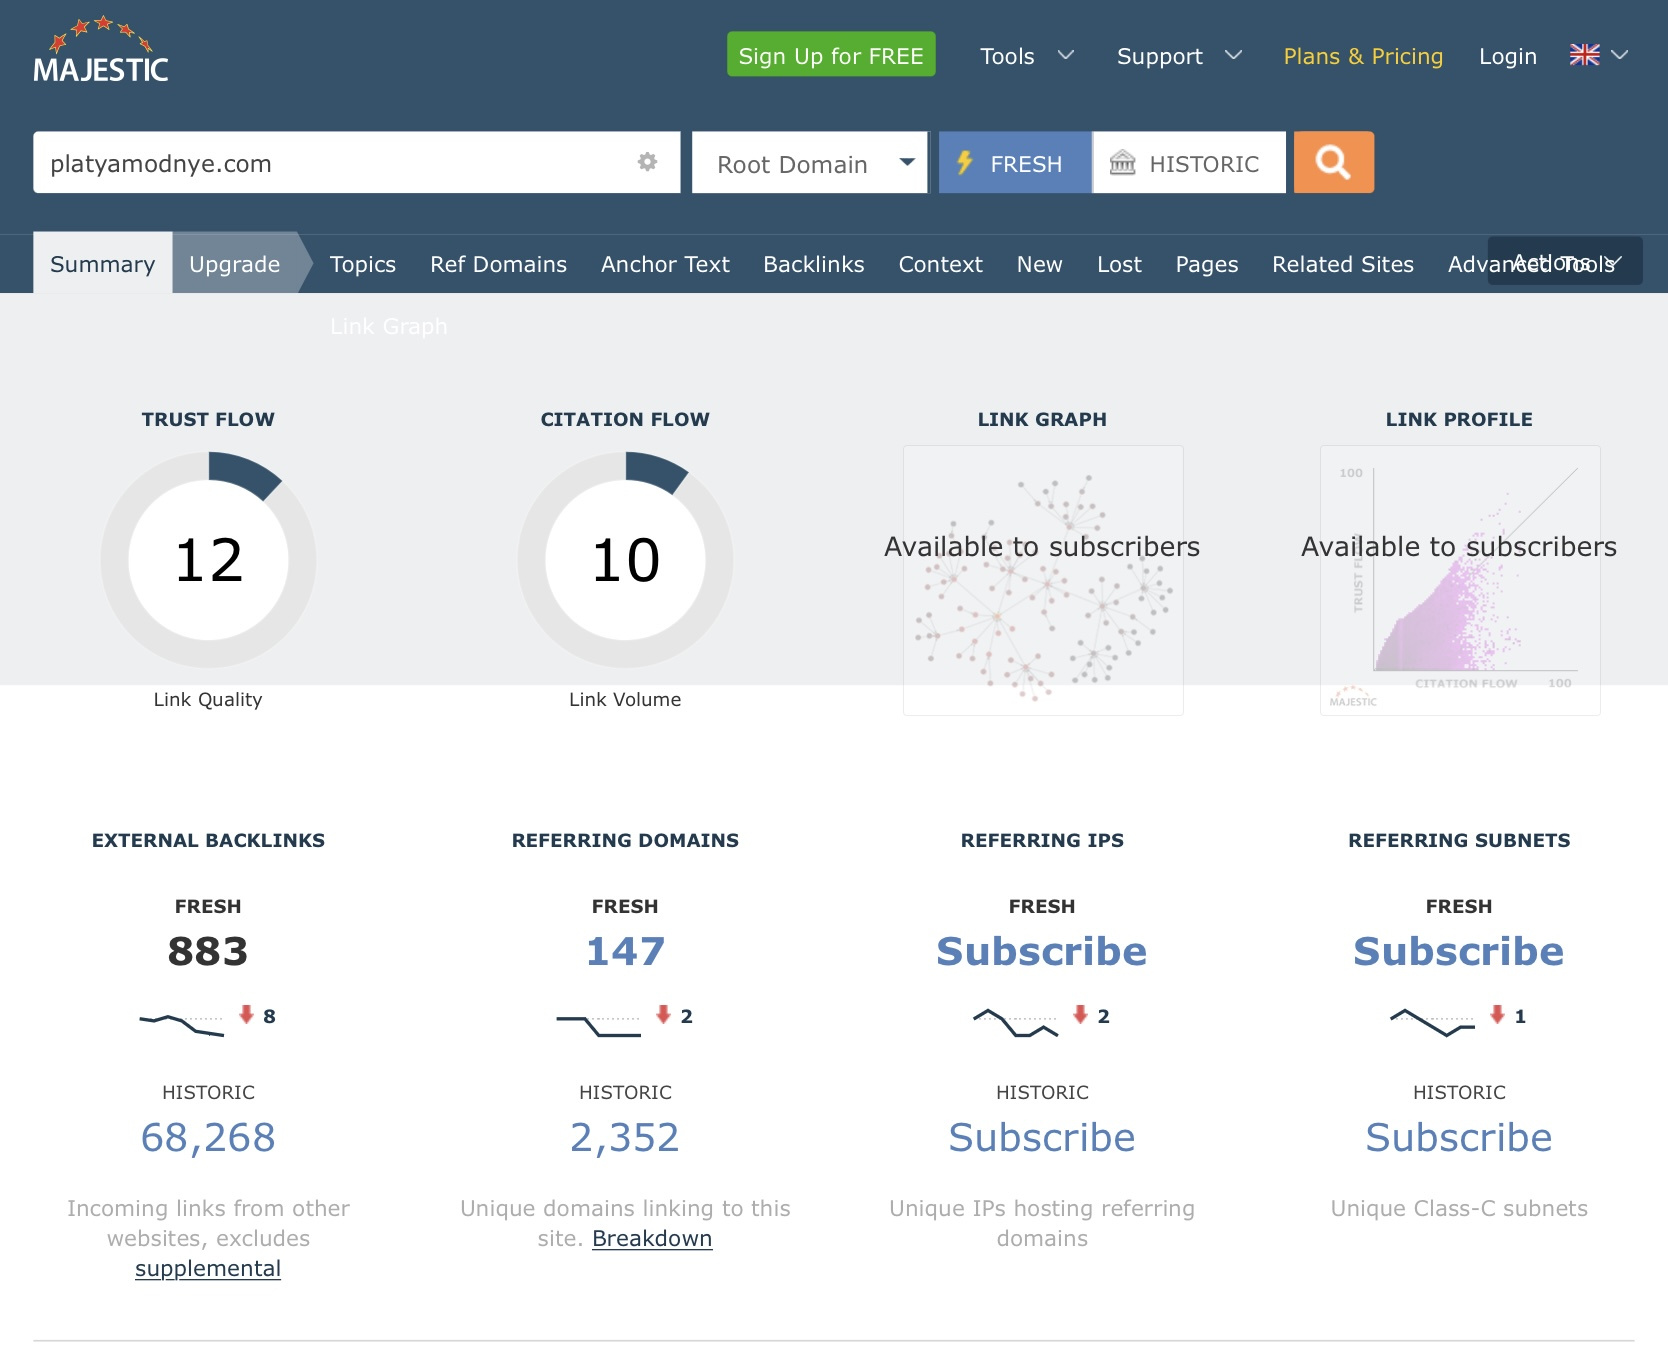Open the Ref Domains tab

[498, 264]
